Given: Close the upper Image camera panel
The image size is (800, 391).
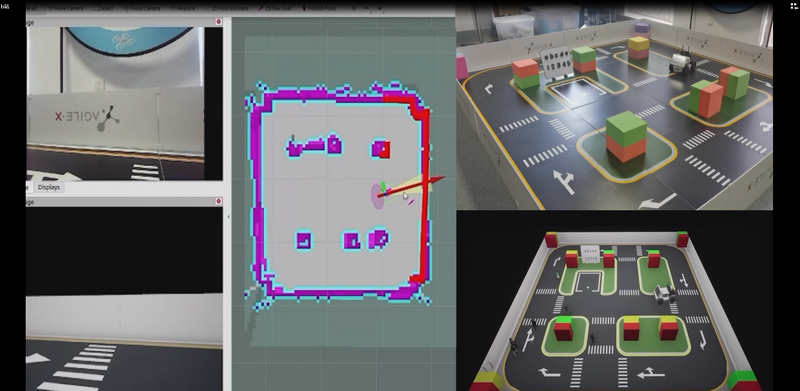Looking at the screenshot, I should (x=218, y=22).
